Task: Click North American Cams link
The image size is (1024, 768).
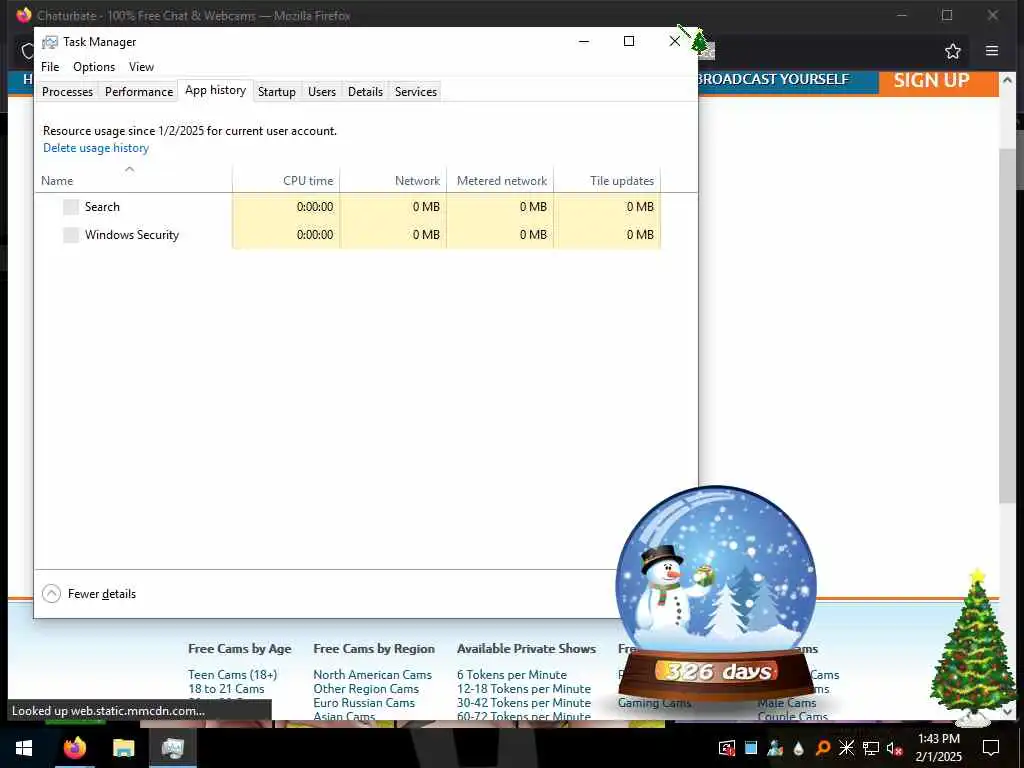Action: tap(372, 675)
